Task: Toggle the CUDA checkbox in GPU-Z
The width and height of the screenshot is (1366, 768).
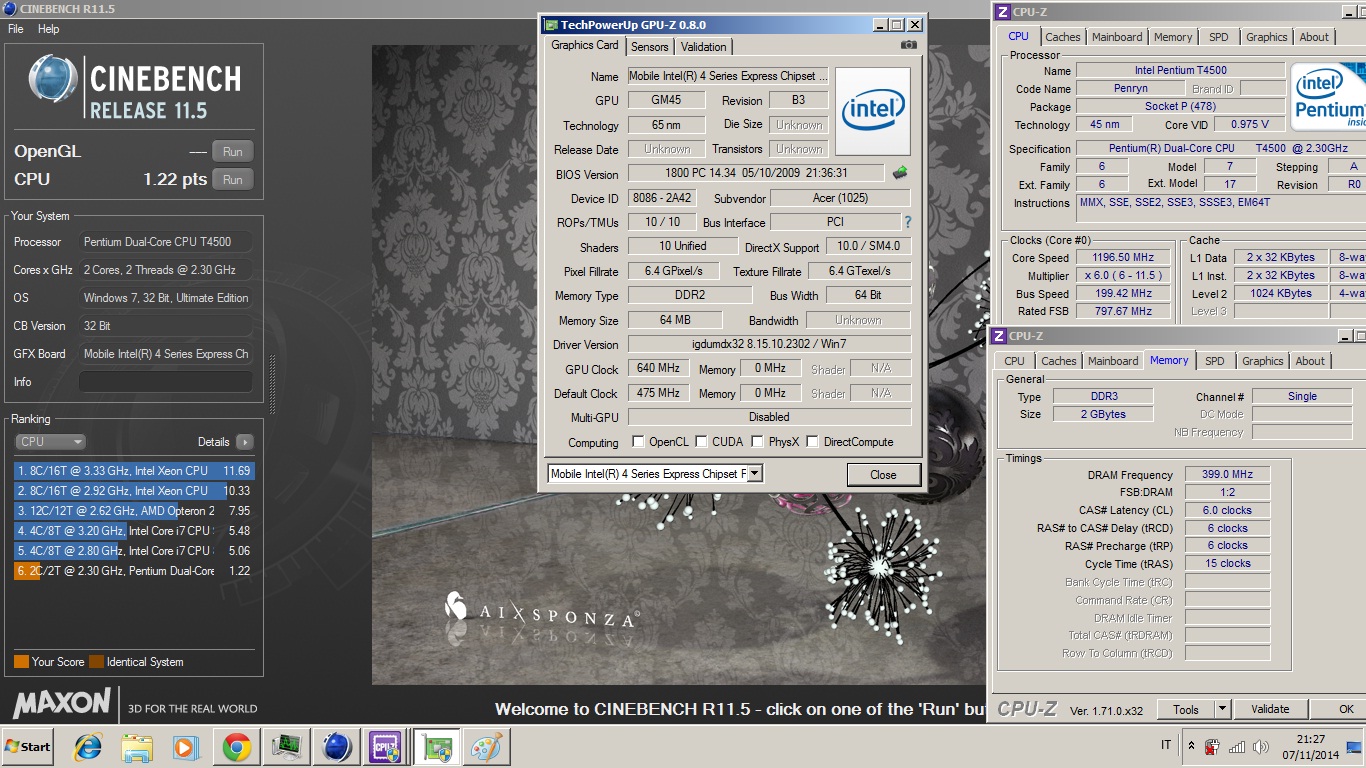Action: click(702, 441)
